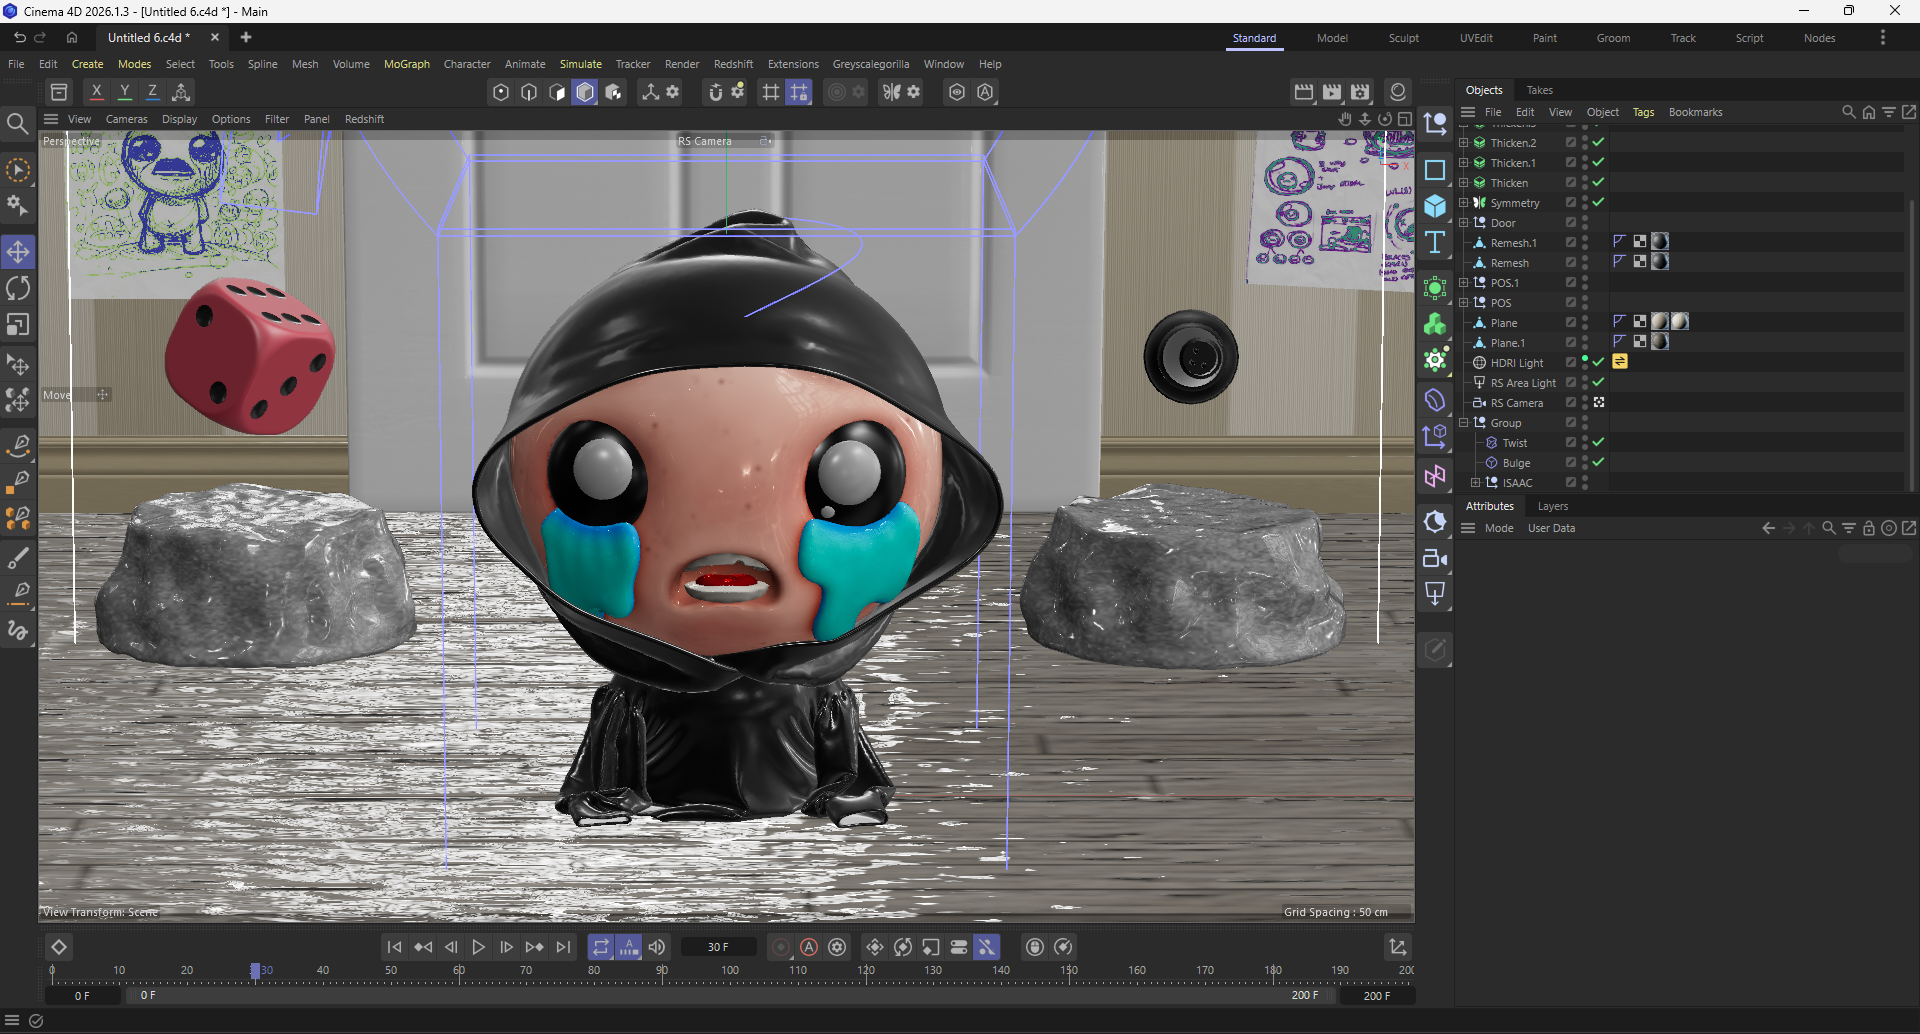Switch to the Layers tab
Image resolution: width=1920 pixels, height=1034 pixels.
1552,506
